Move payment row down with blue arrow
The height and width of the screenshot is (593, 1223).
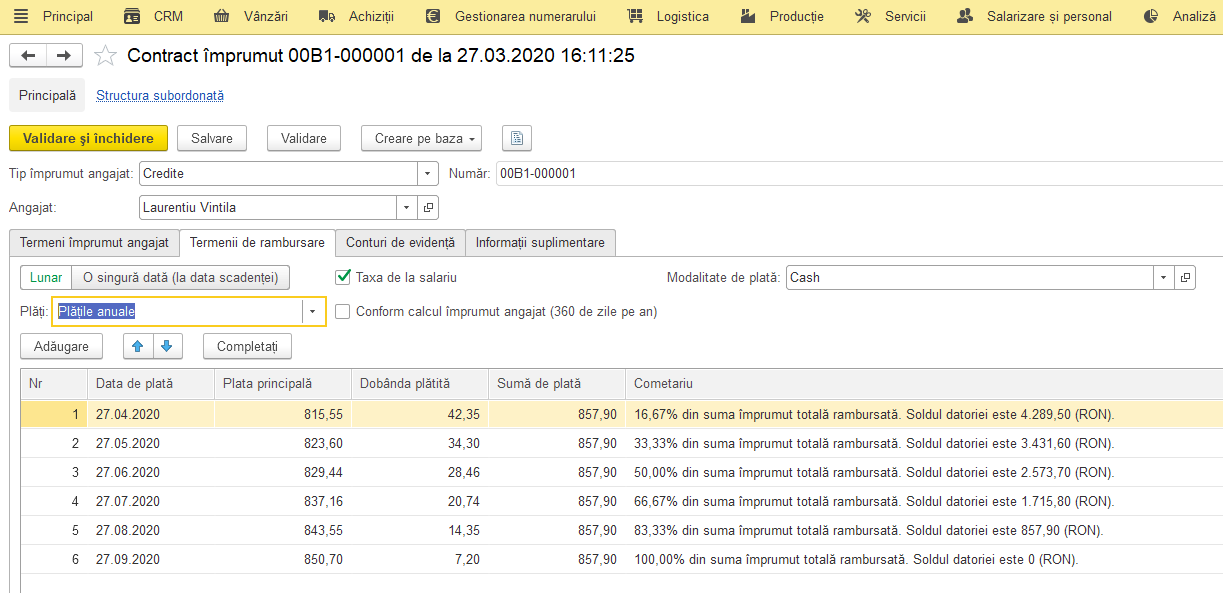pyautogui.click(x=166, y=346)
